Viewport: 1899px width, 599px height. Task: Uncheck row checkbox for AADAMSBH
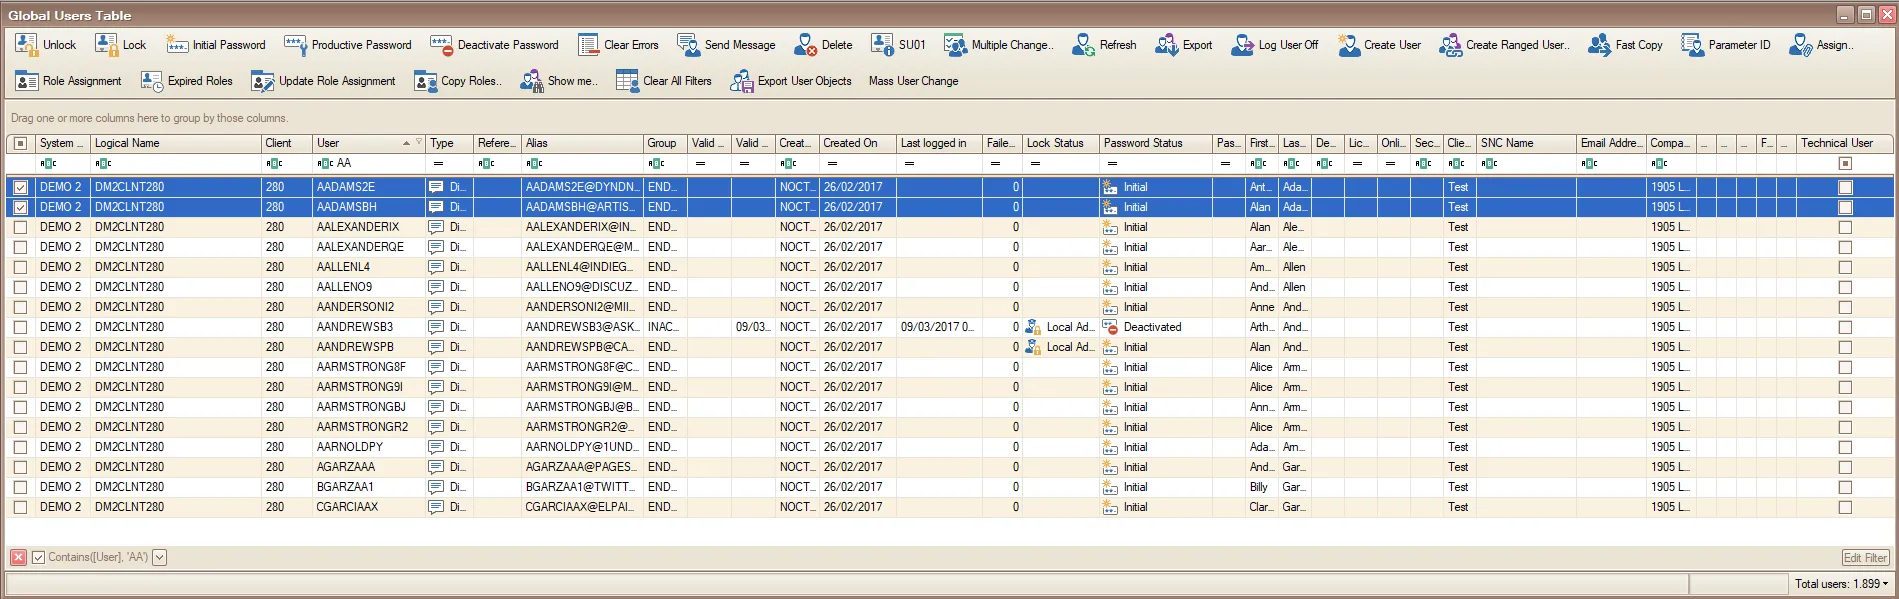tap(20, 207)
